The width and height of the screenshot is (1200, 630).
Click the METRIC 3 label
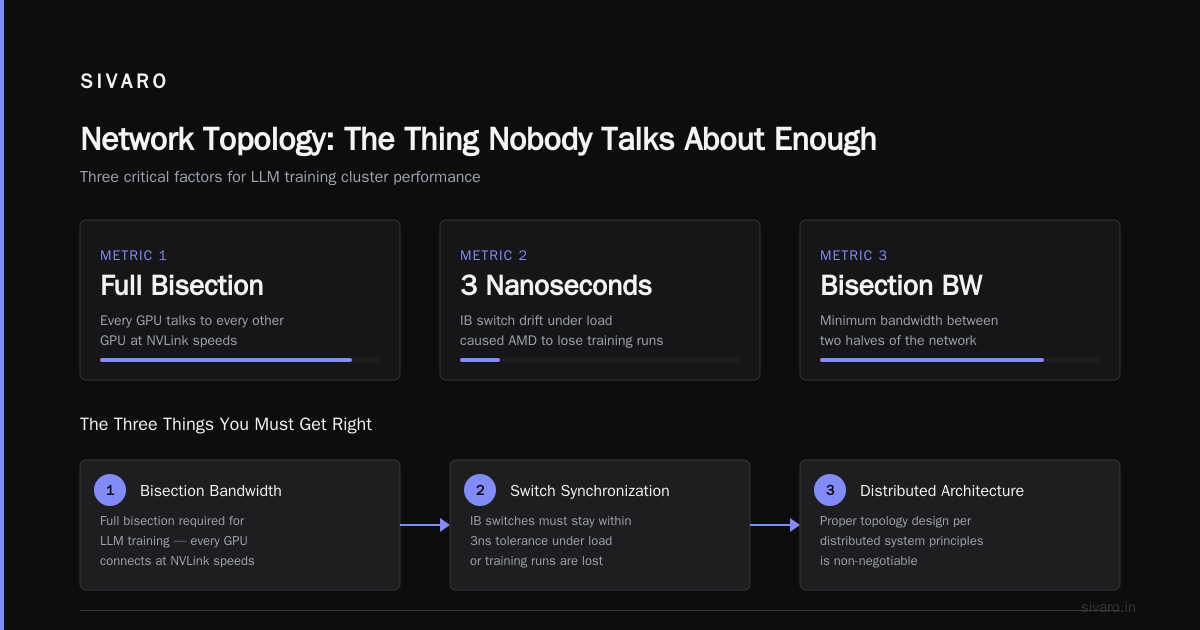tap(854, 255)
